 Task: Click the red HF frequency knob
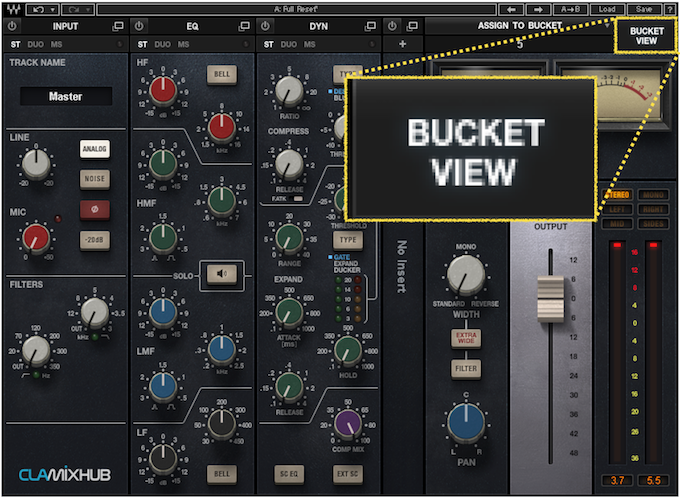click(222, 126)
